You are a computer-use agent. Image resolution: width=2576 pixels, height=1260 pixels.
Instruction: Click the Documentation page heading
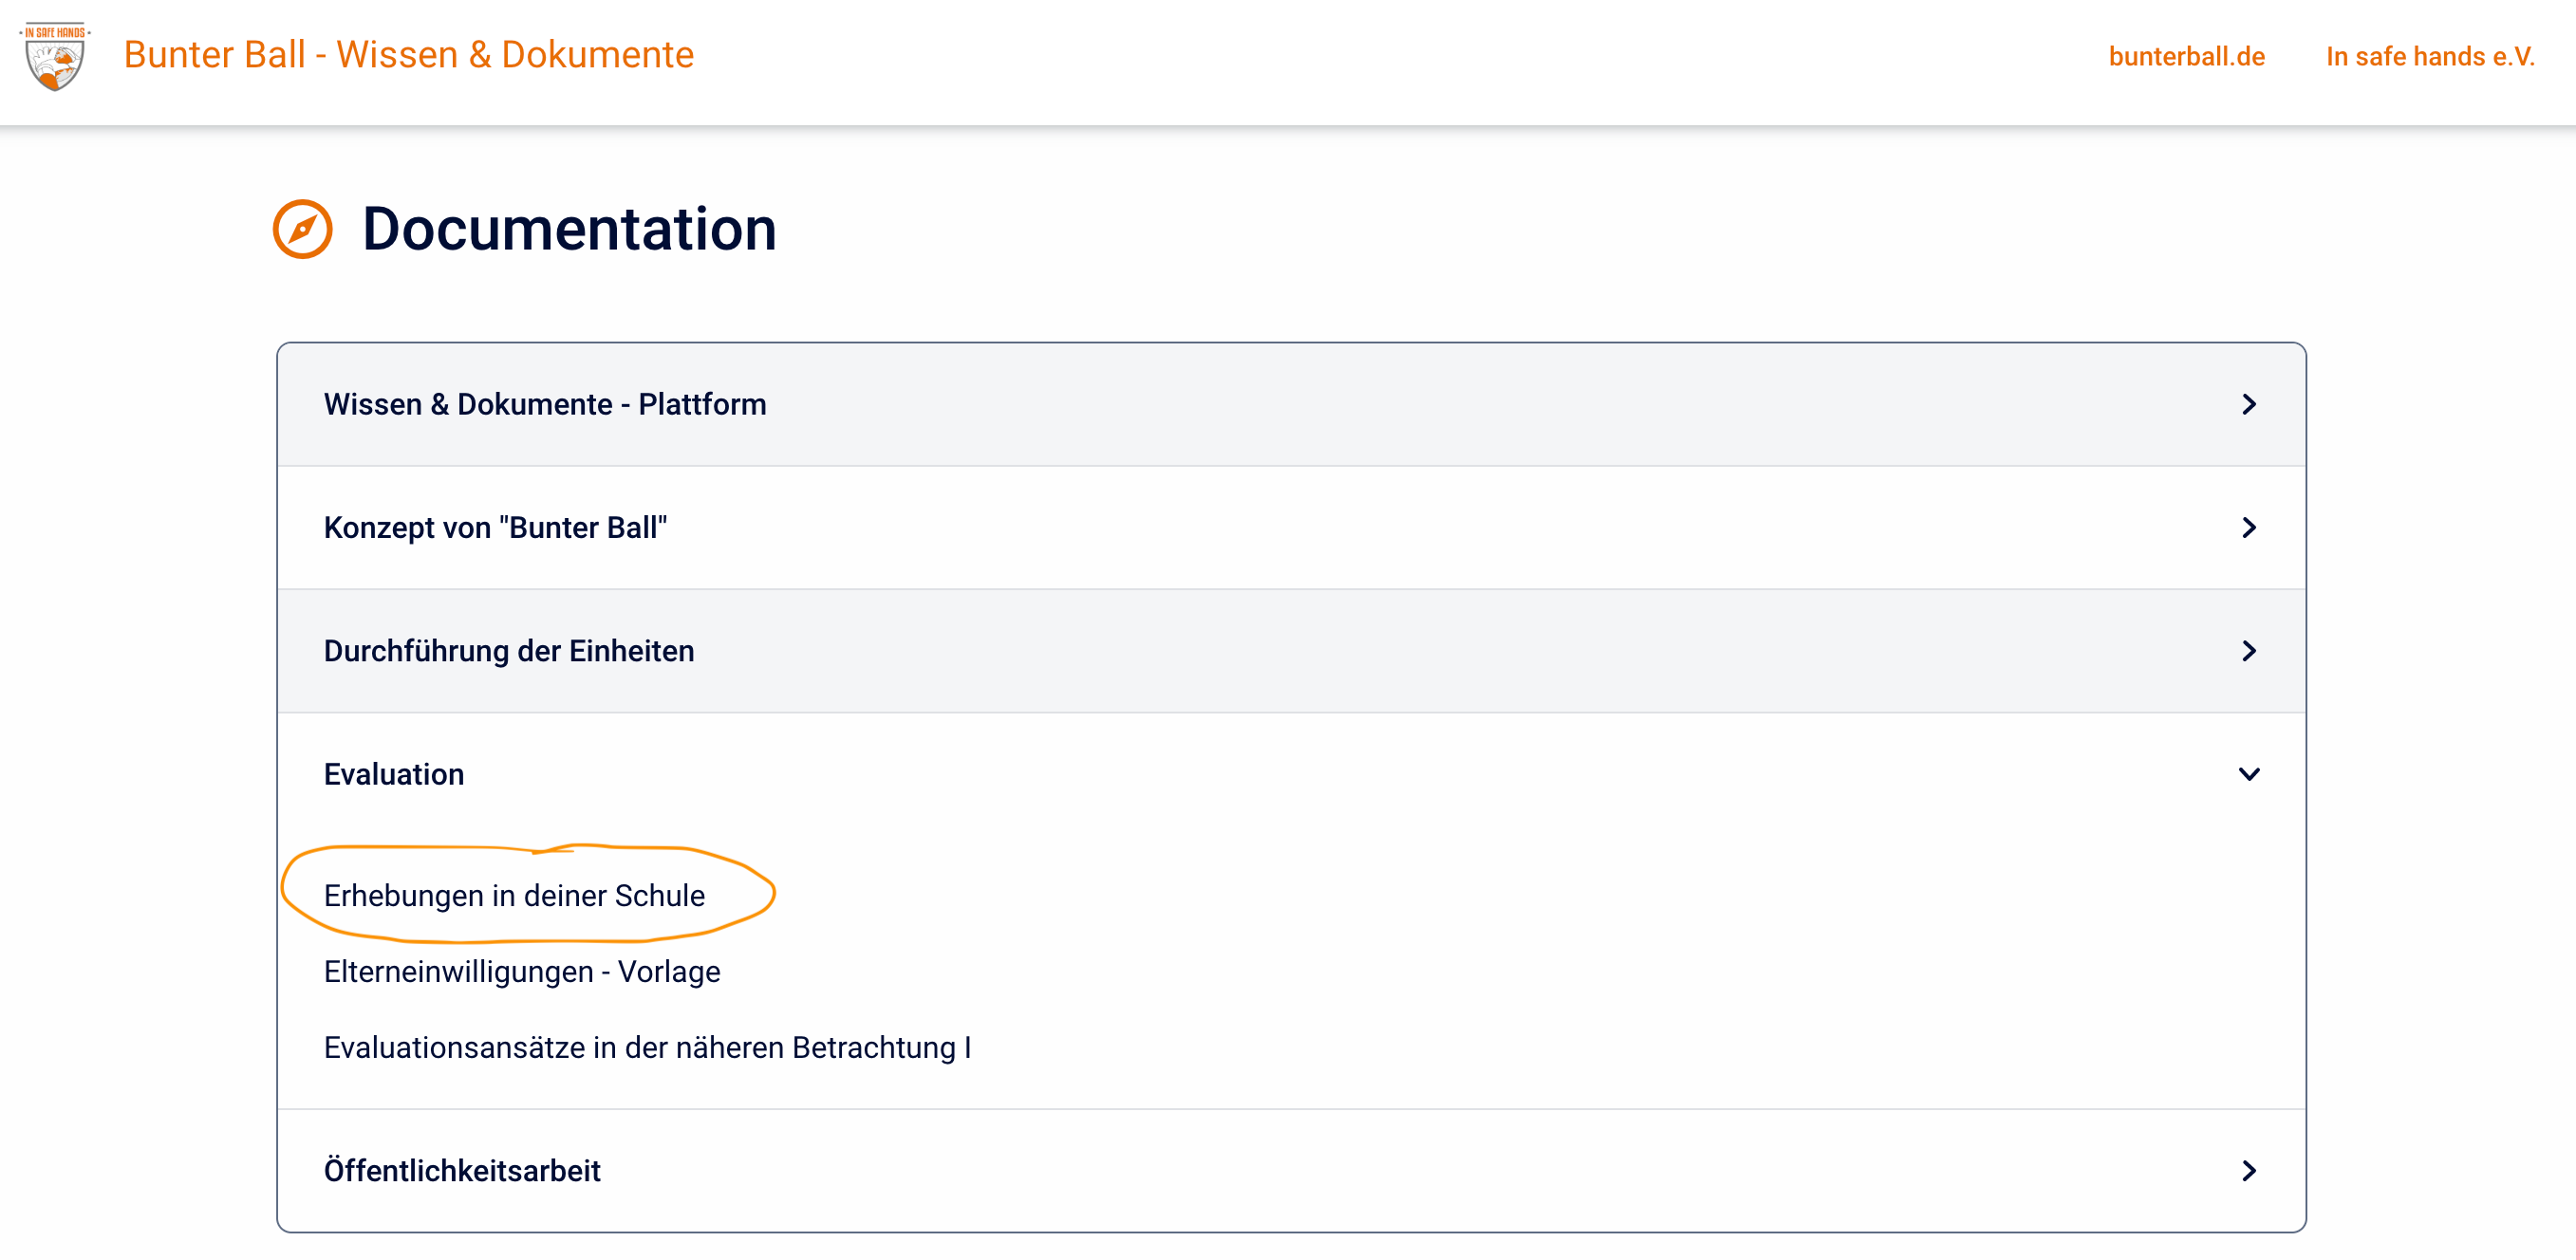[x=569, y=229]
